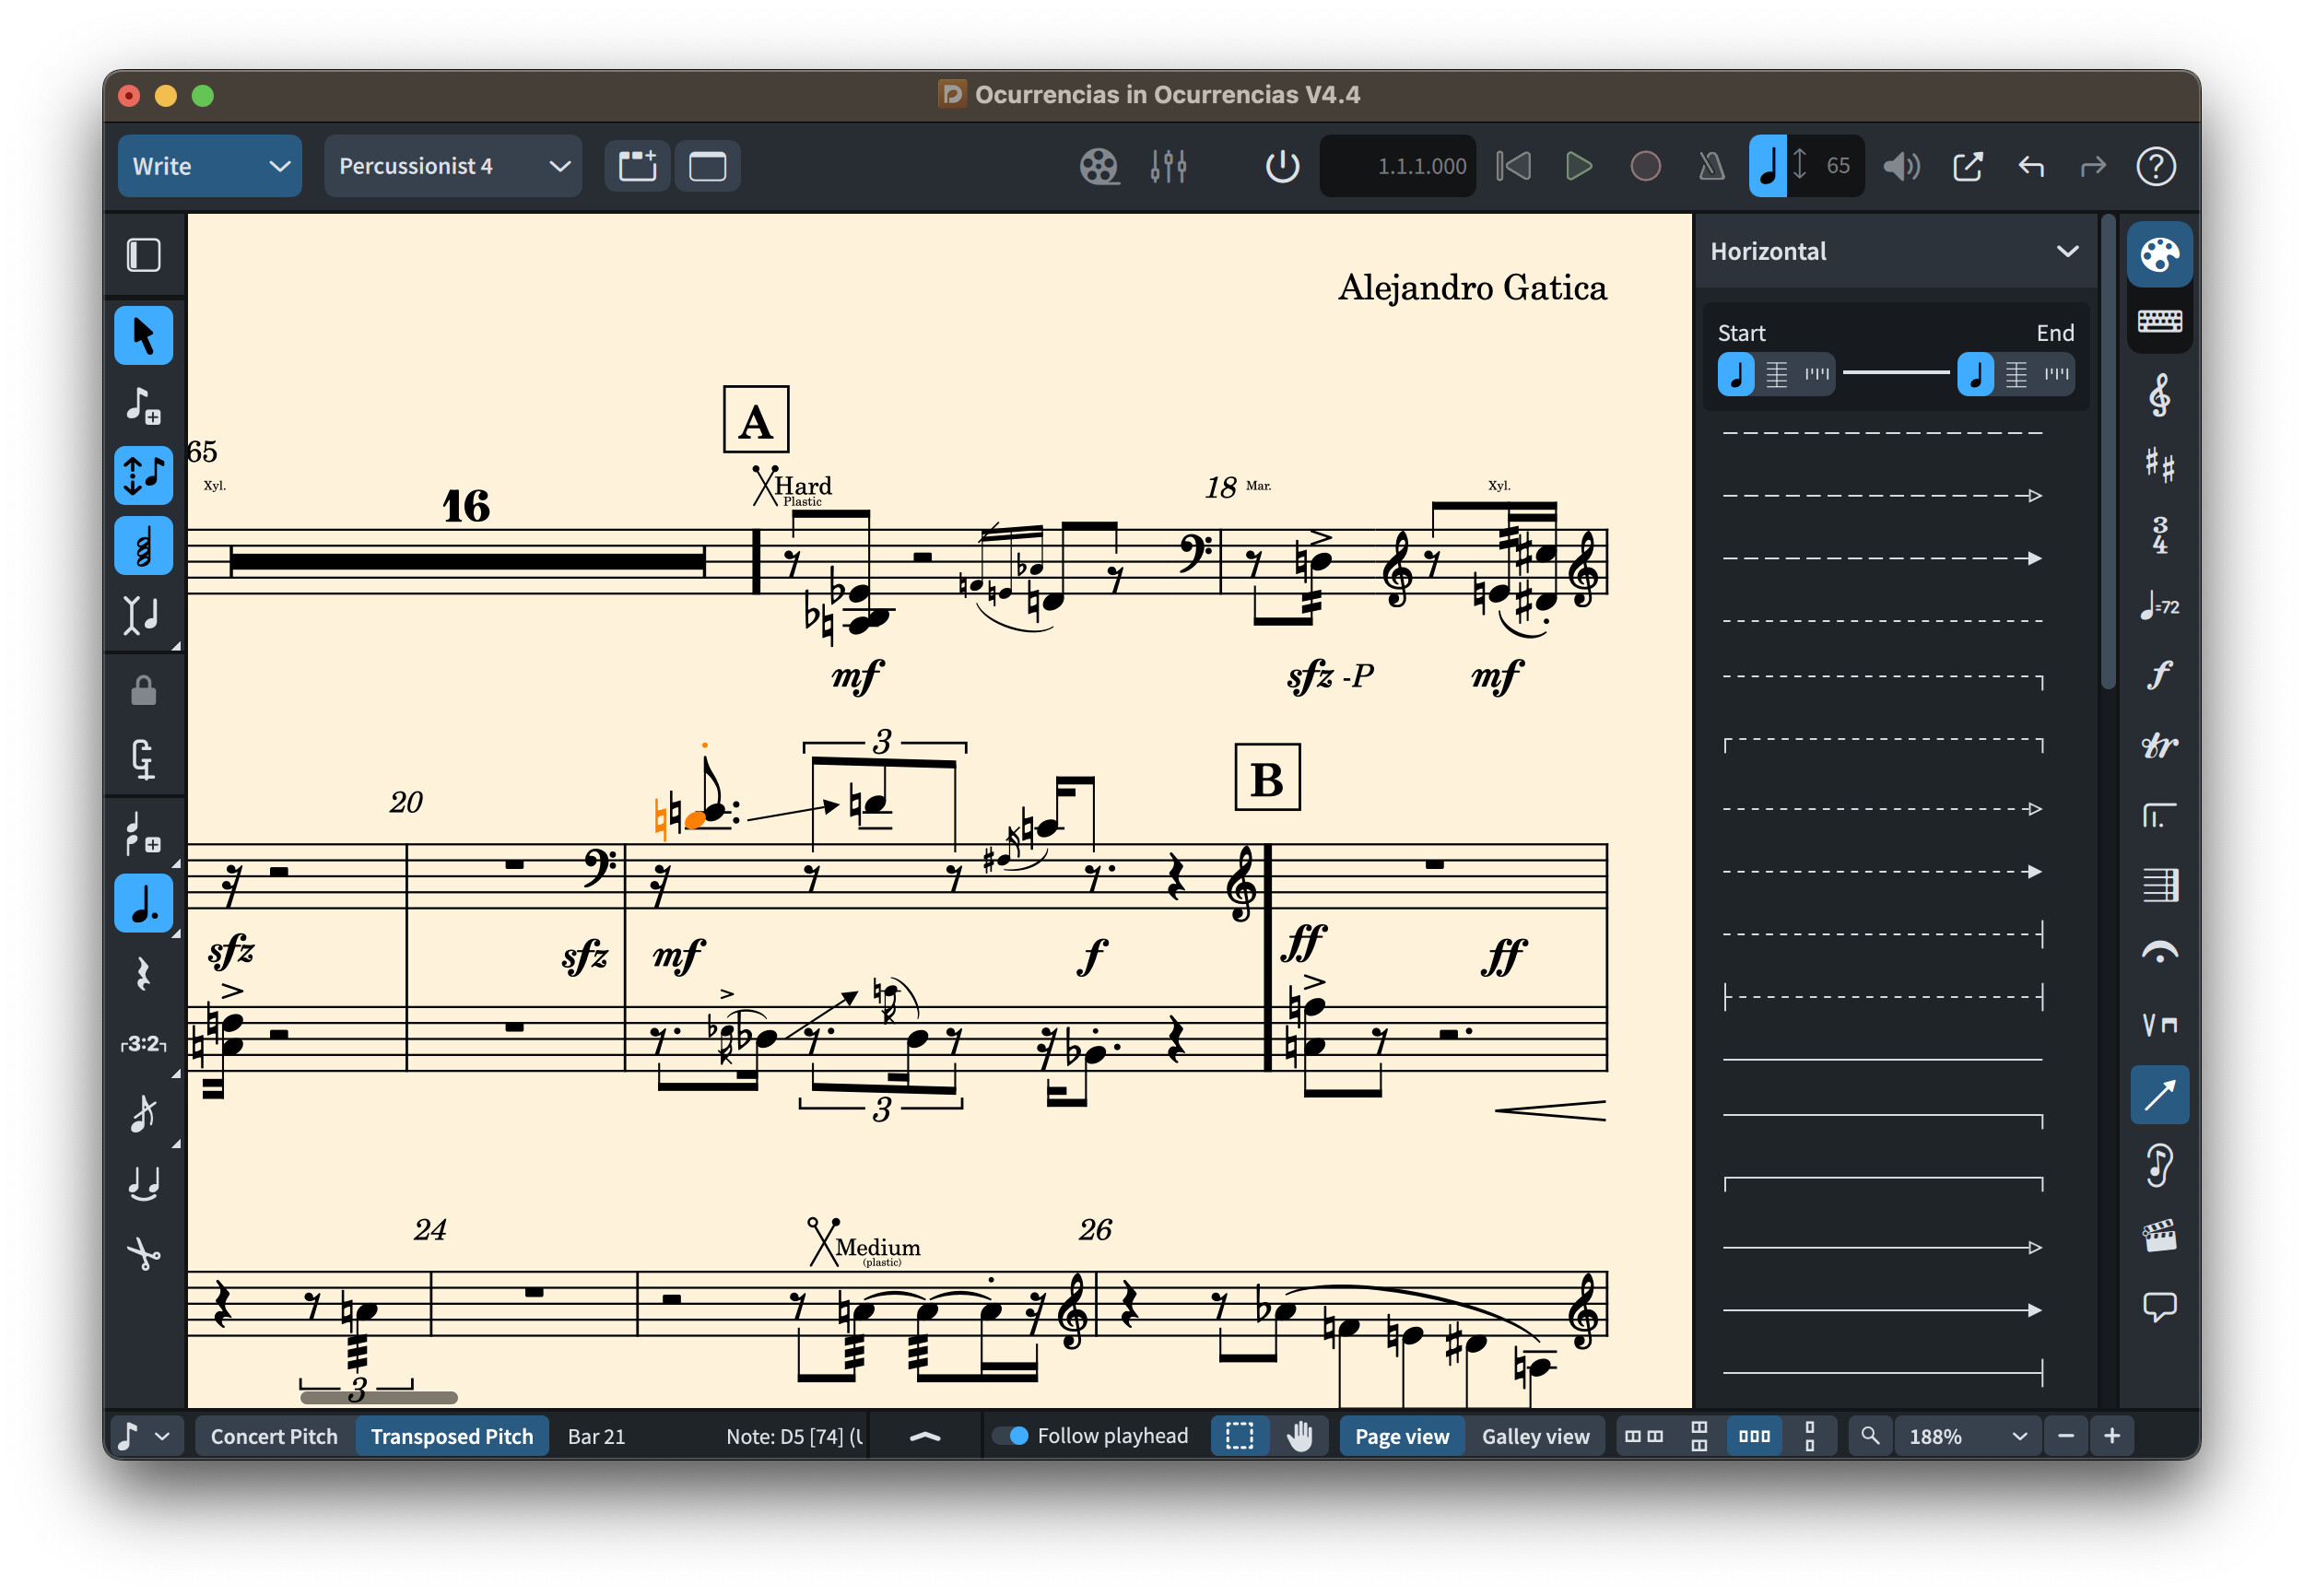Open the Key signatures panel

[x=2159, y=465]
